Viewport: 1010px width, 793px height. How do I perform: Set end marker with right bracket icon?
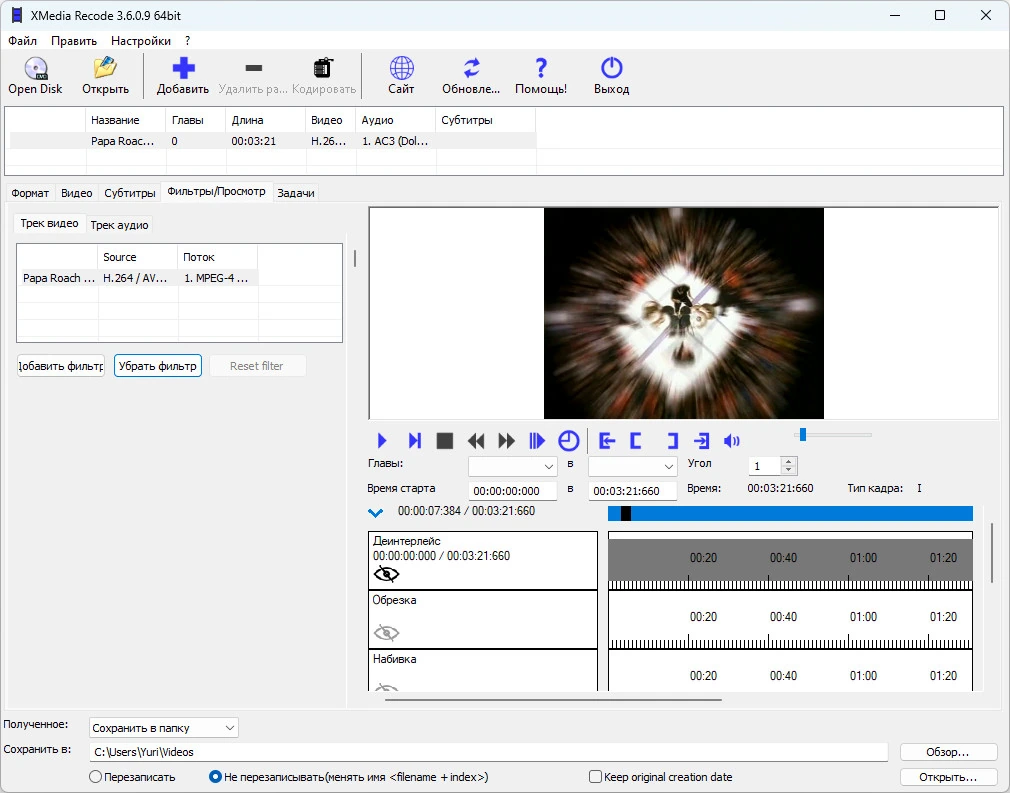click(672, 441)
